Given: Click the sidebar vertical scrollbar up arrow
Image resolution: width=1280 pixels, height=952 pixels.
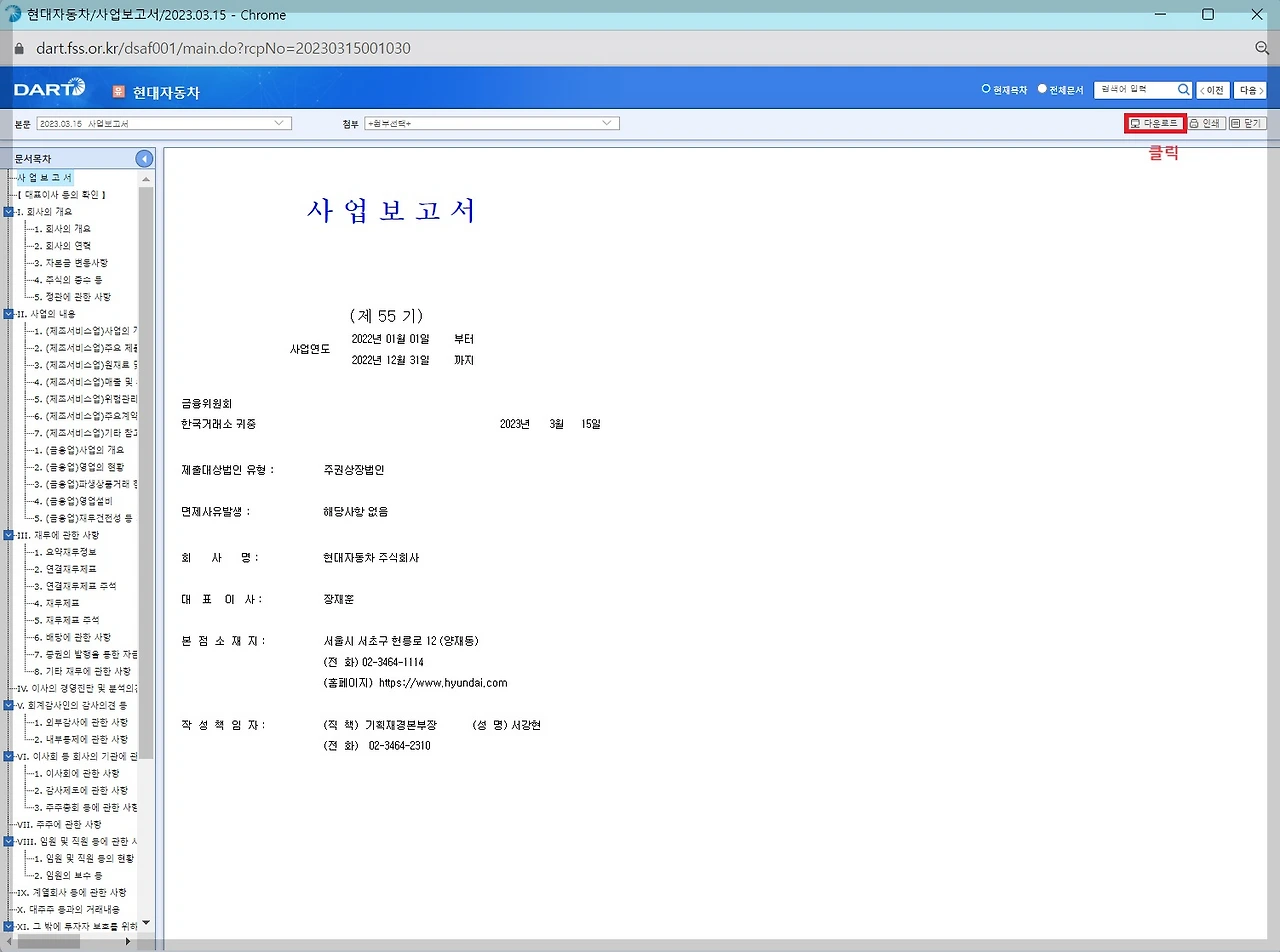Looking at the screenshot, I should click(146, 179).
